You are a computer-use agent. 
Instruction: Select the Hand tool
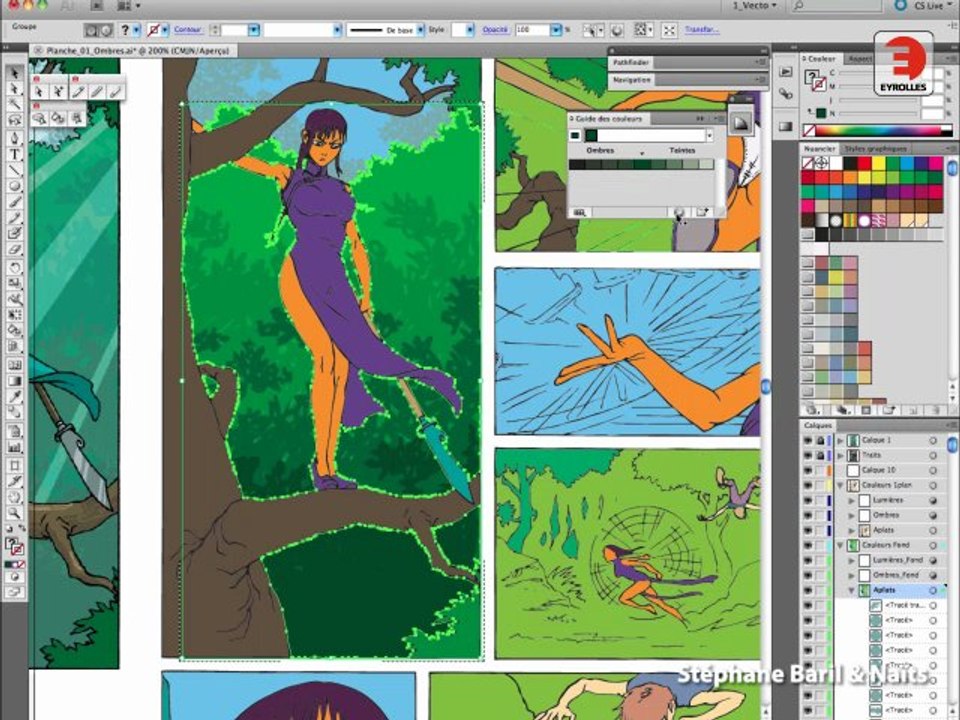tap(15, 497)
